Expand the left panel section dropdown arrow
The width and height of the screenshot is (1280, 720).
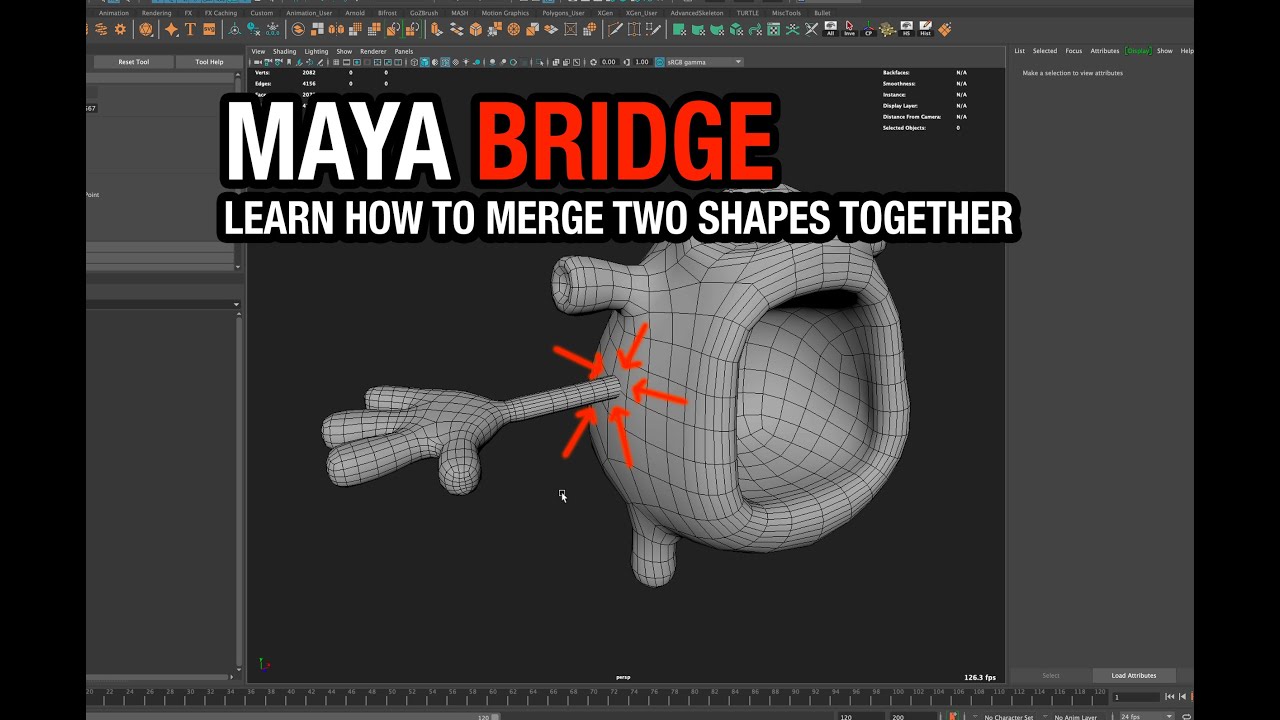[x=237, y=304]
